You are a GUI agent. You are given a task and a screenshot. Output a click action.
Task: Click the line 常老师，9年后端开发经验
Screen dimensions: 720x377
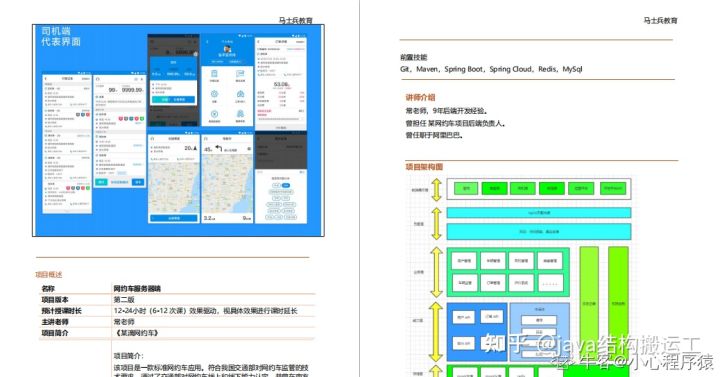coord(446,111)
